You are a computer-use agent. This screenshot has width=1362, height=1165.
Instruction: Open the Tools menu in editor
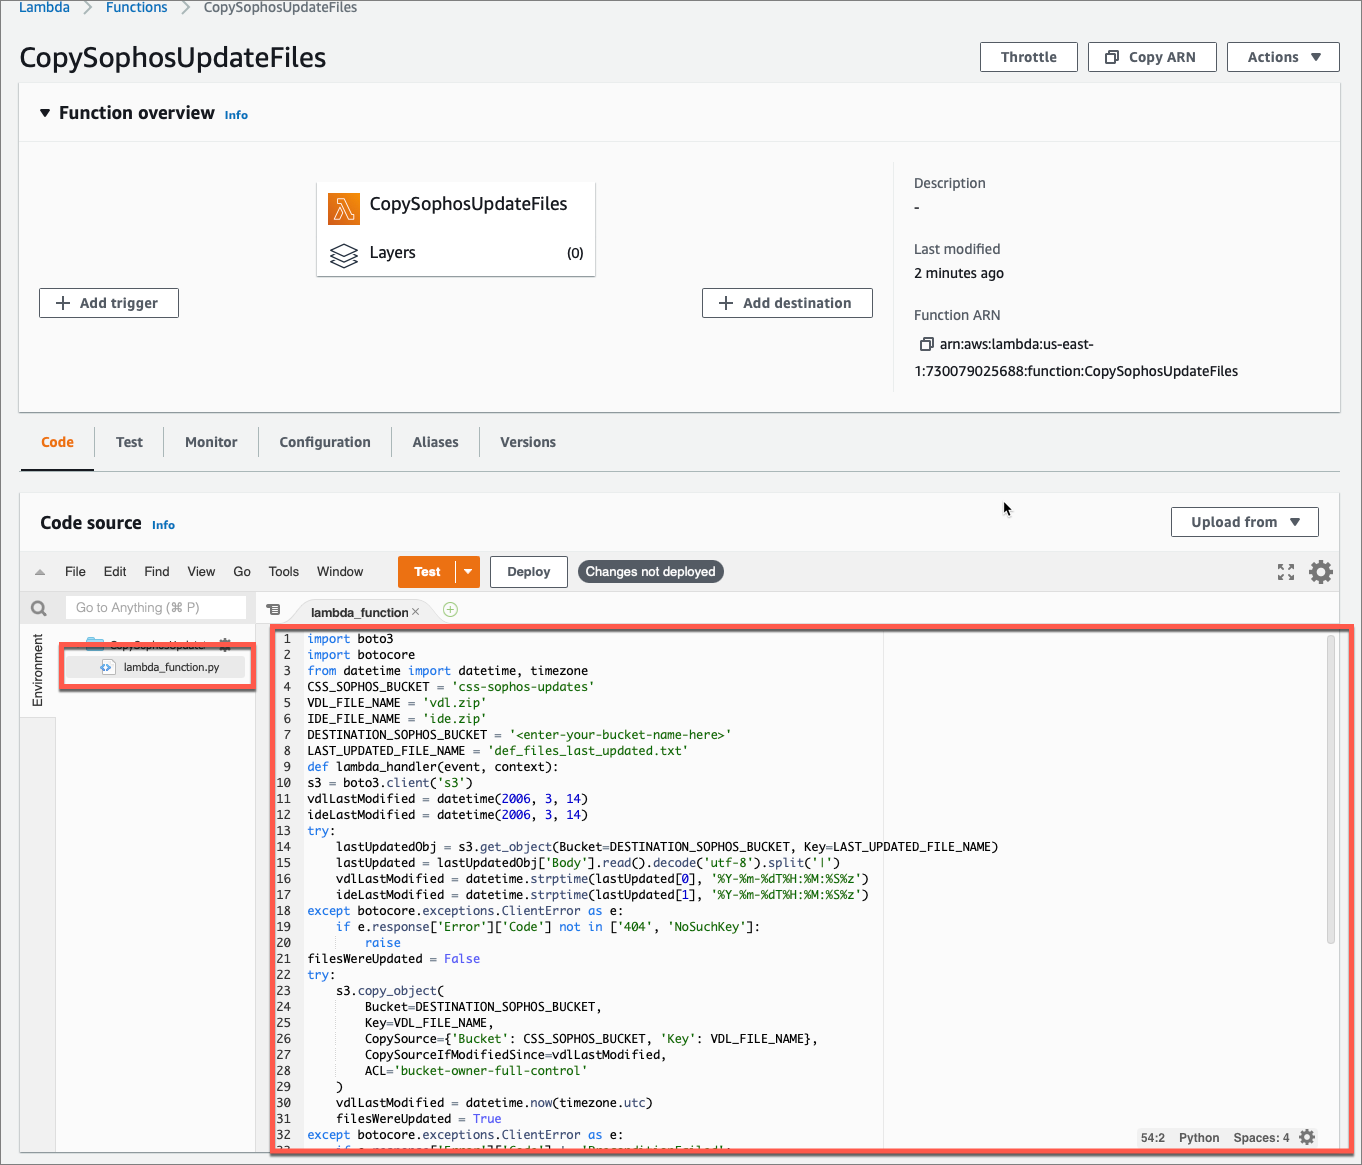[284, 572]
